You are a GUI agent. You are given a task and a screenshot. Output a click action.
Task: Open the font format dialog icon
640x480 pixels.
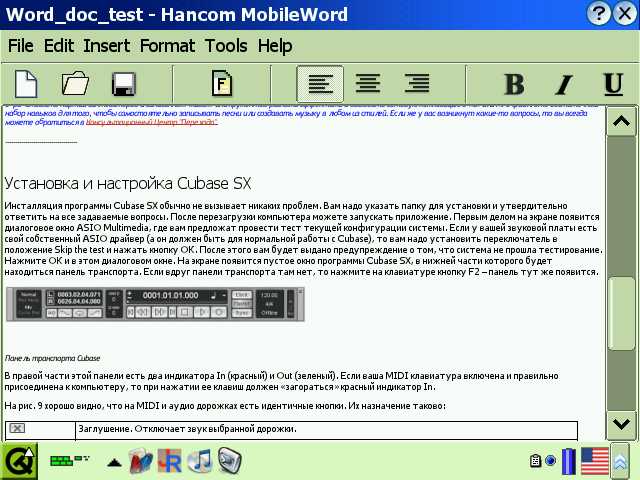pyautogui.click(x=222, y=84)
